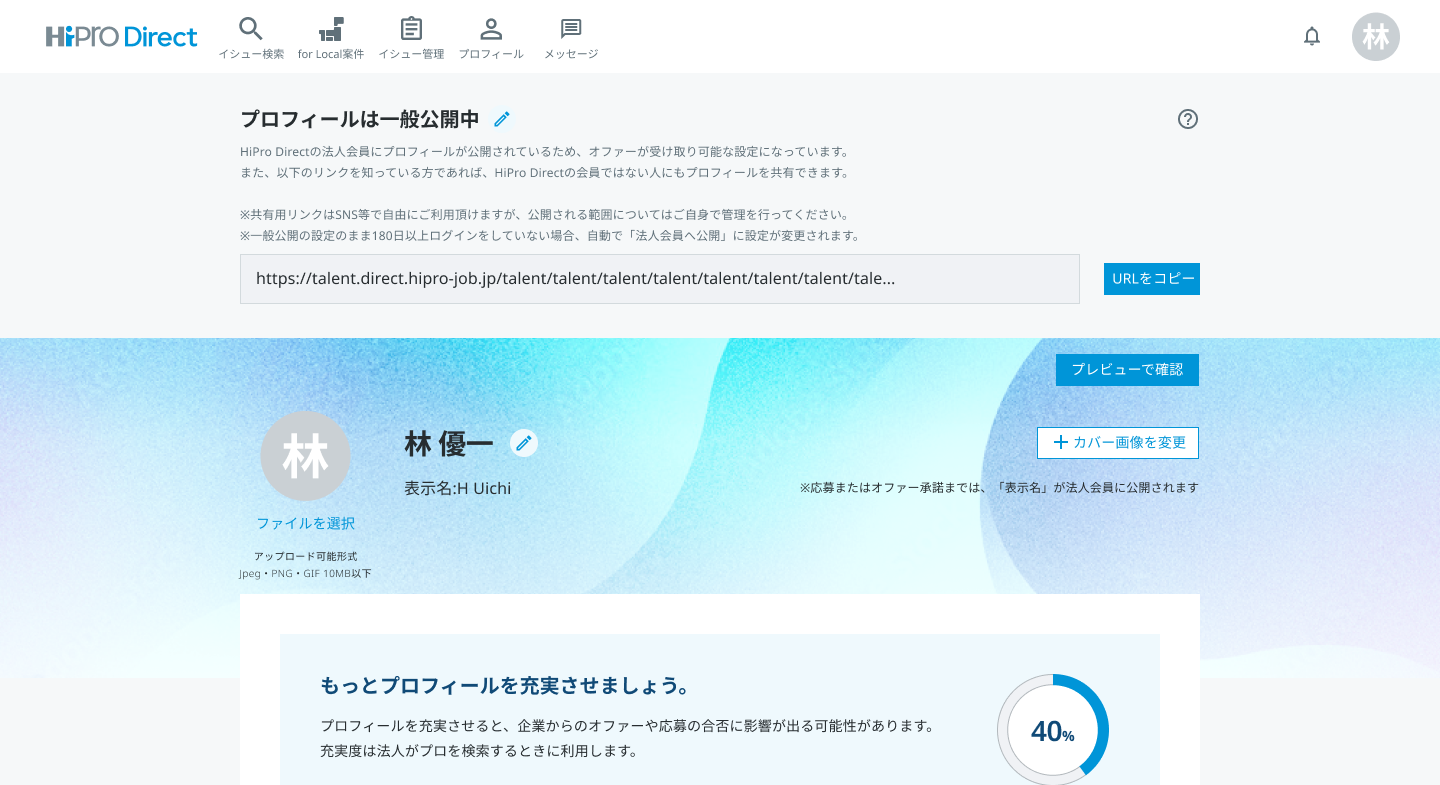This screenshot has height=785, width=1440.
Task: Open the notification bell
Action: pos(1312,36)
